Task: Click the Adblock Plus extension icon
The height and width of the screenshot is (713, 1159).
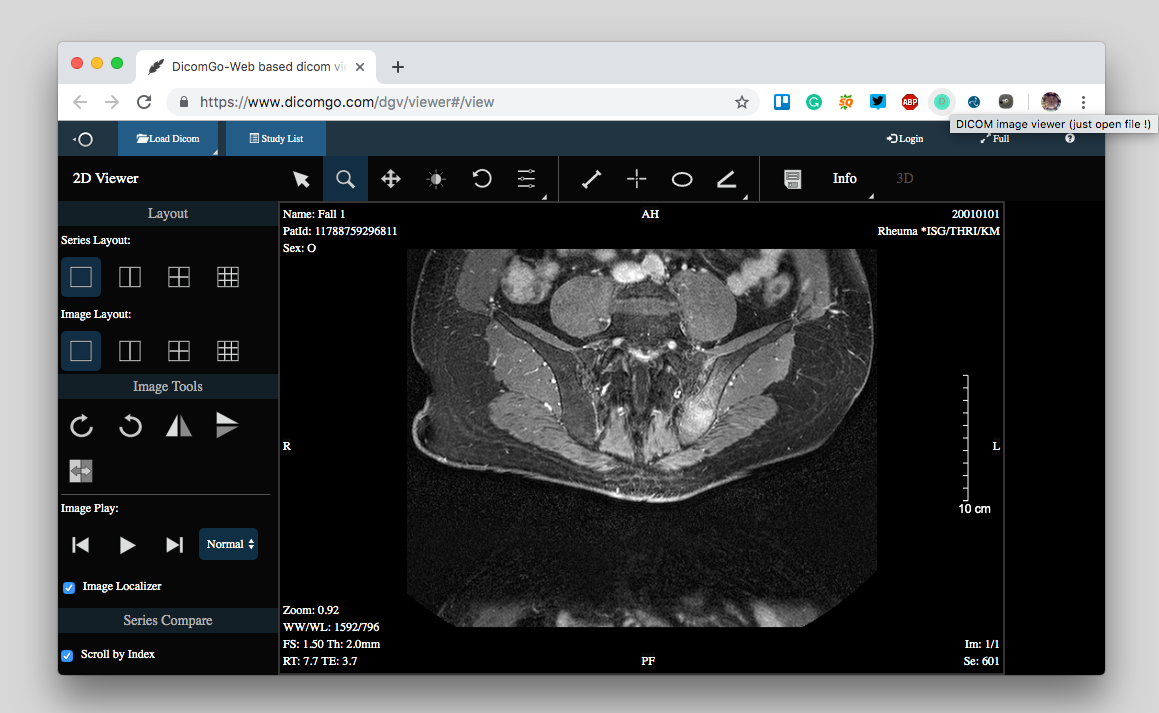Action: pos(910,102)
